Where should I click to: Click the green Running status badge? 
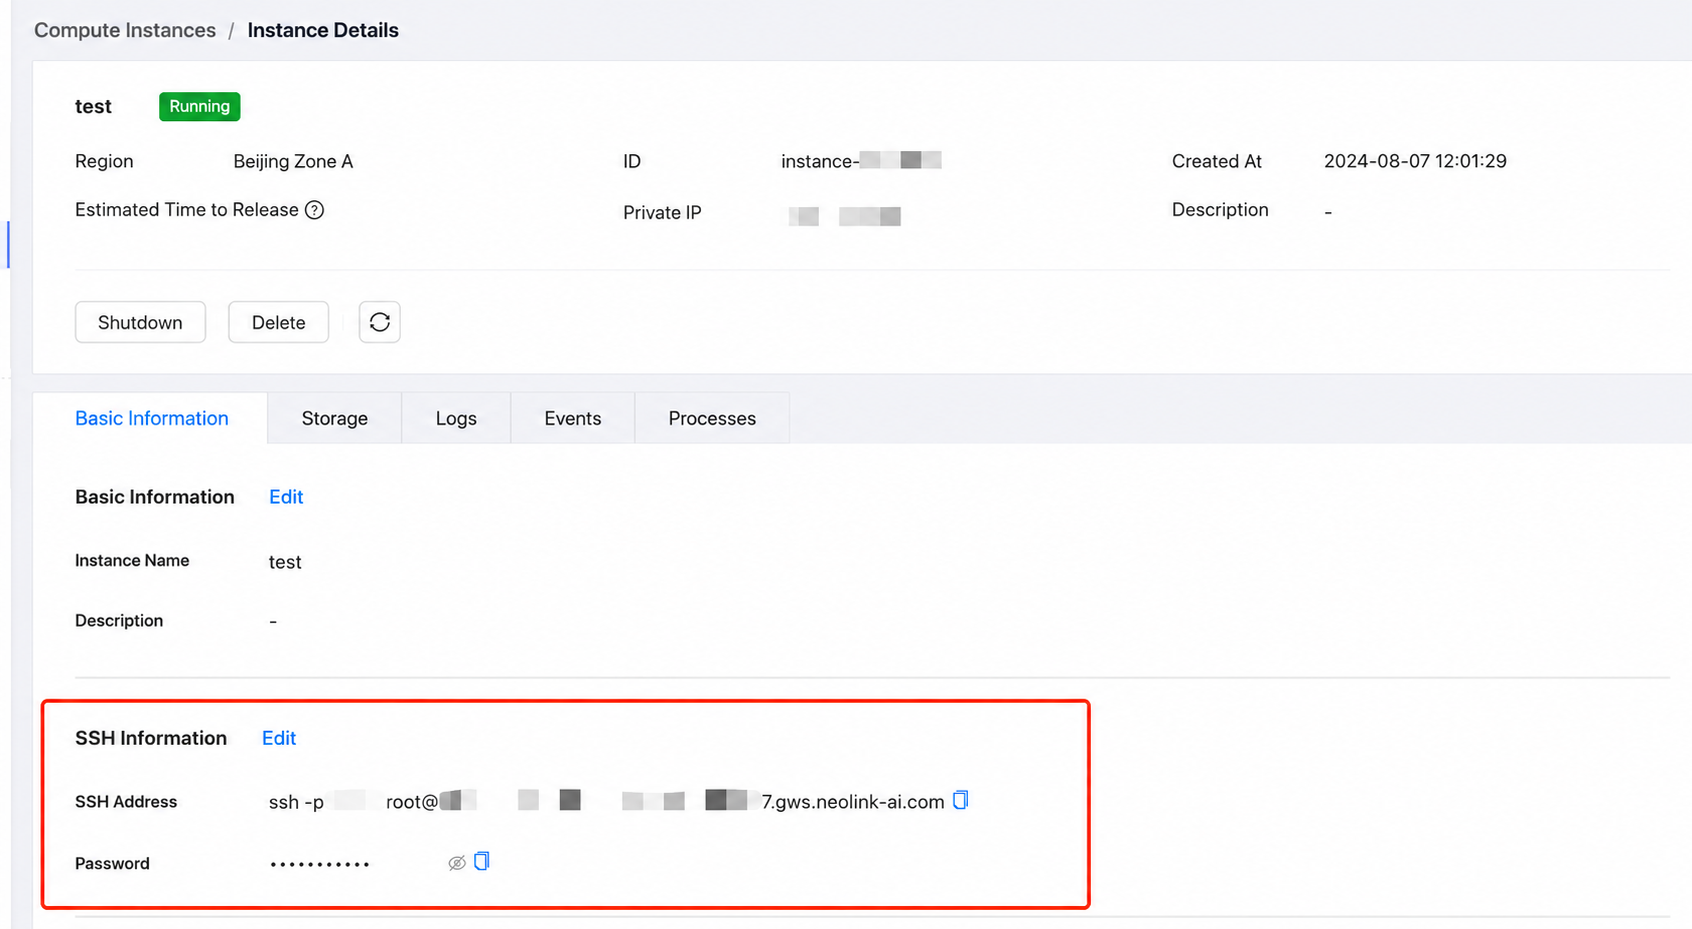tap(200, 106)
